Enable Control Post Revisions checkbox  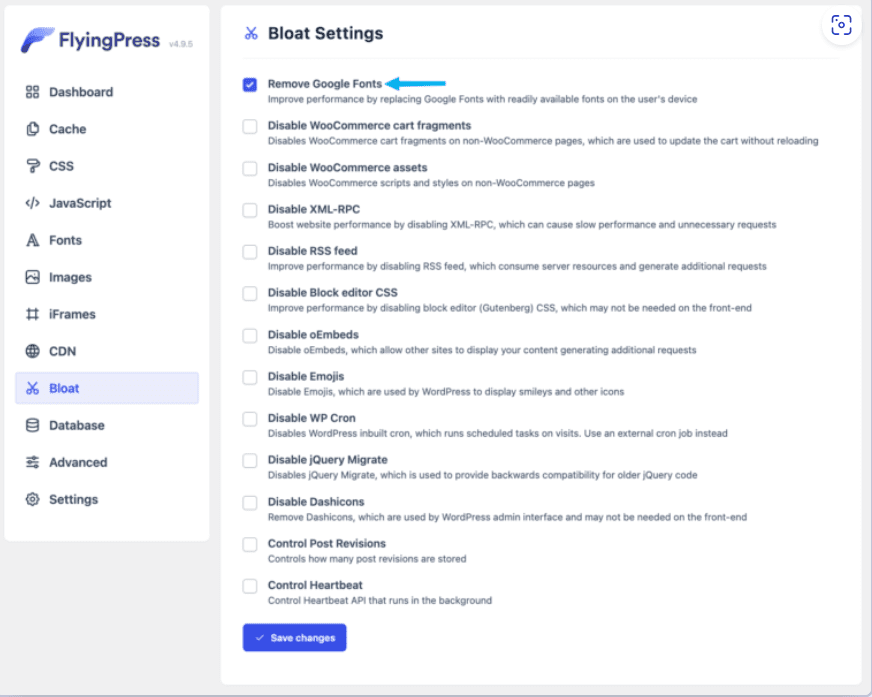click(x=250, y=544)
